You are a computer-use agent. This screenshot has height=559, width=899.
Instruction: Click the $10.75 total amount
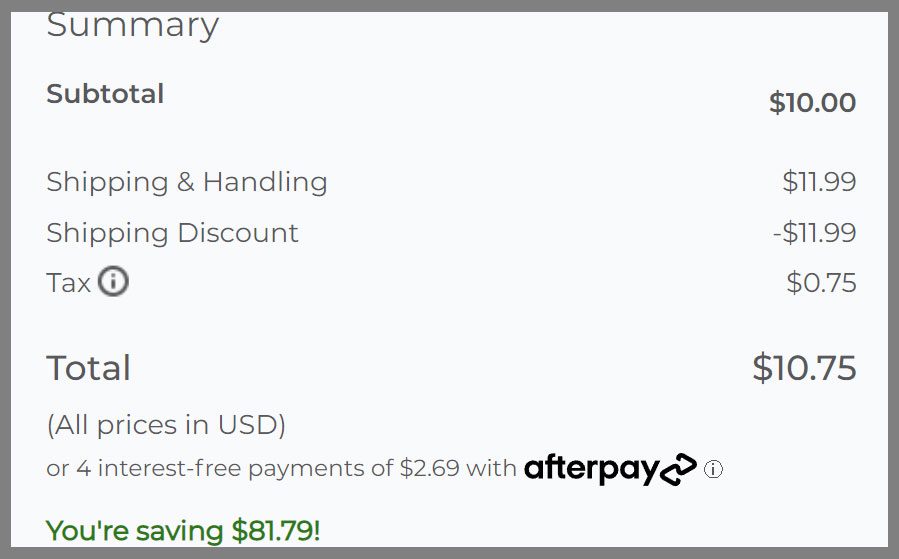804,368
